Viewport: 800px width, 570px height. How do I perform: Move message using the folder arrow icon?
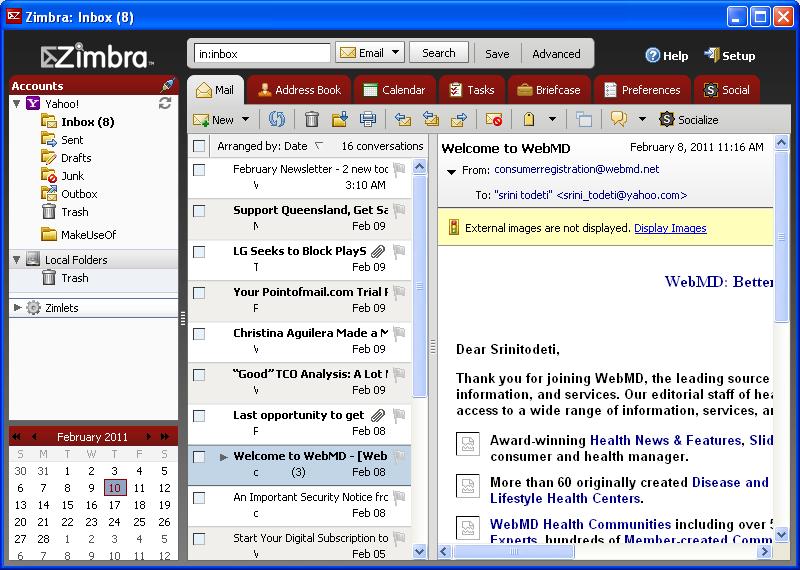[x=340, y=119]
